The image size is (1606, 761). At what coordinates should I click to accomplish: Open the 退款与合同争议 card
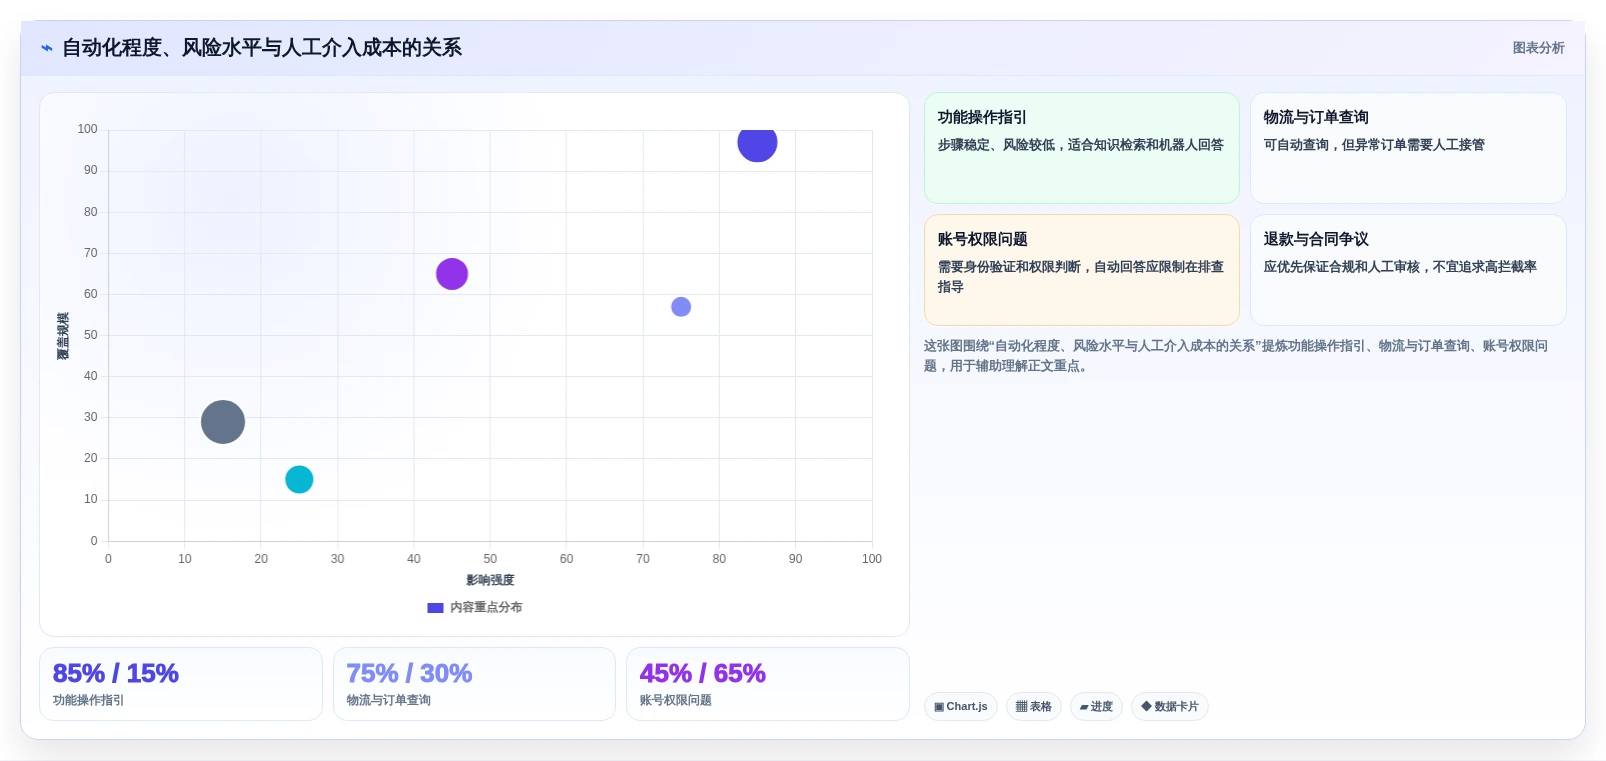(x=1408, y=270)
